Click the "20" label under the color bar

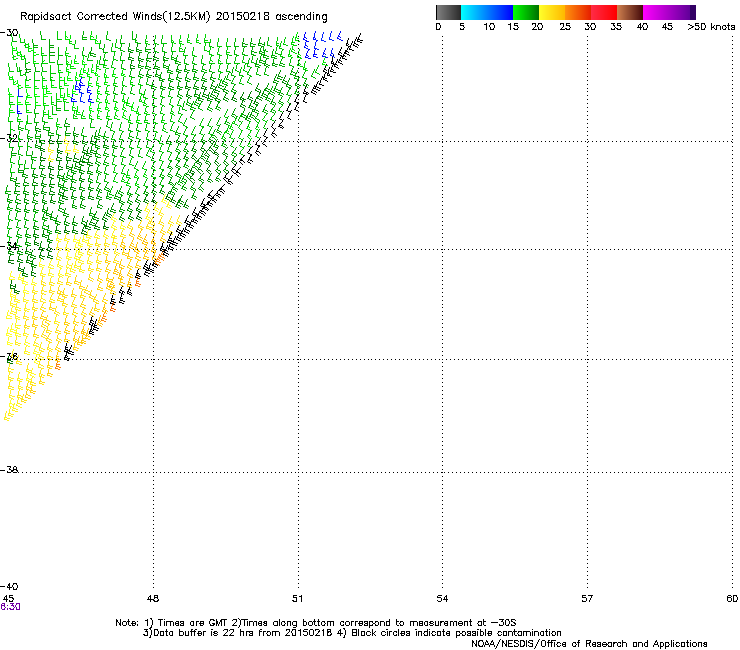click(537, 27)
